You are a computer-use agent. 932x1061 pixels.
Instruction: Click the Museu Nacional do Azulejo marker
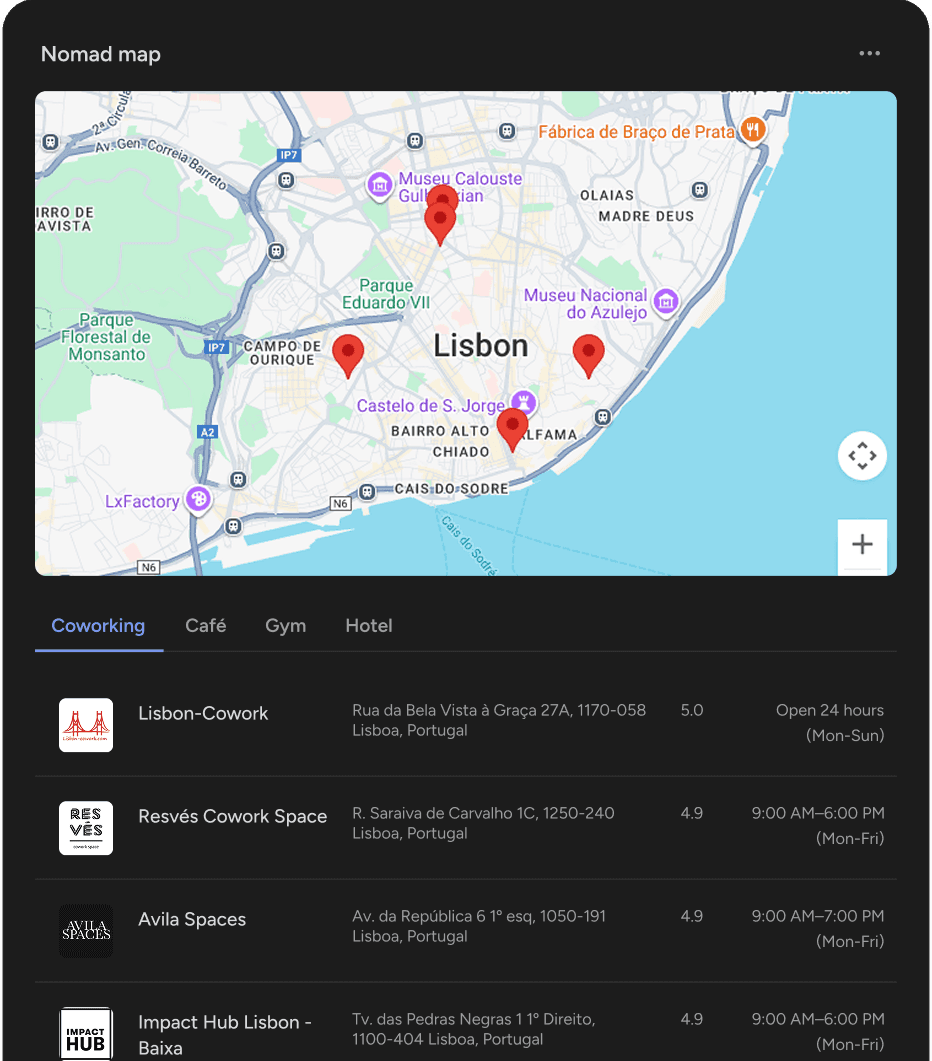click(666, 301)
